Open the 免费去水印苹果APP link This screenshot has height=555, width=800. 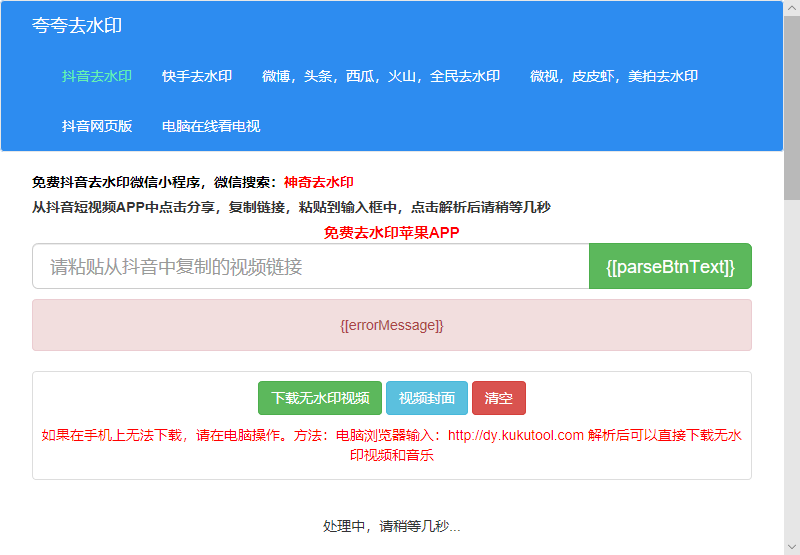391,233
